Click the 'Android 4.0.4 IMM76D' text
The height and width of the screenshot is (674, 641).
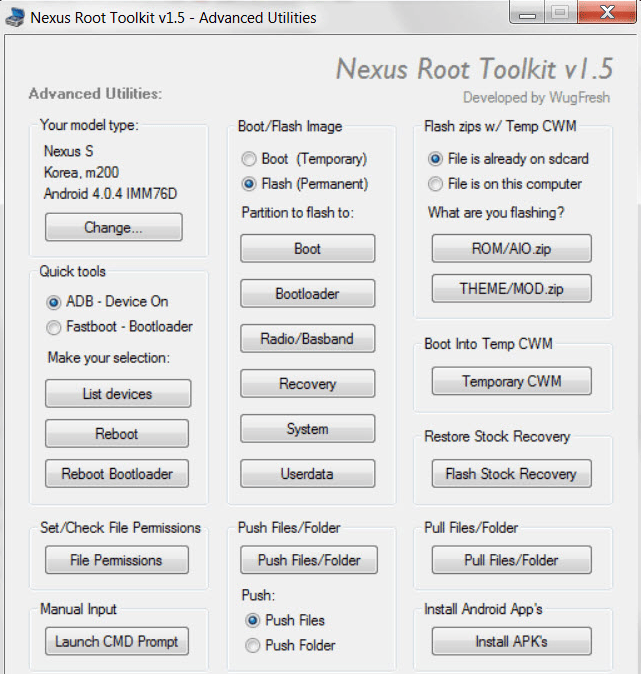coord(110,193)
